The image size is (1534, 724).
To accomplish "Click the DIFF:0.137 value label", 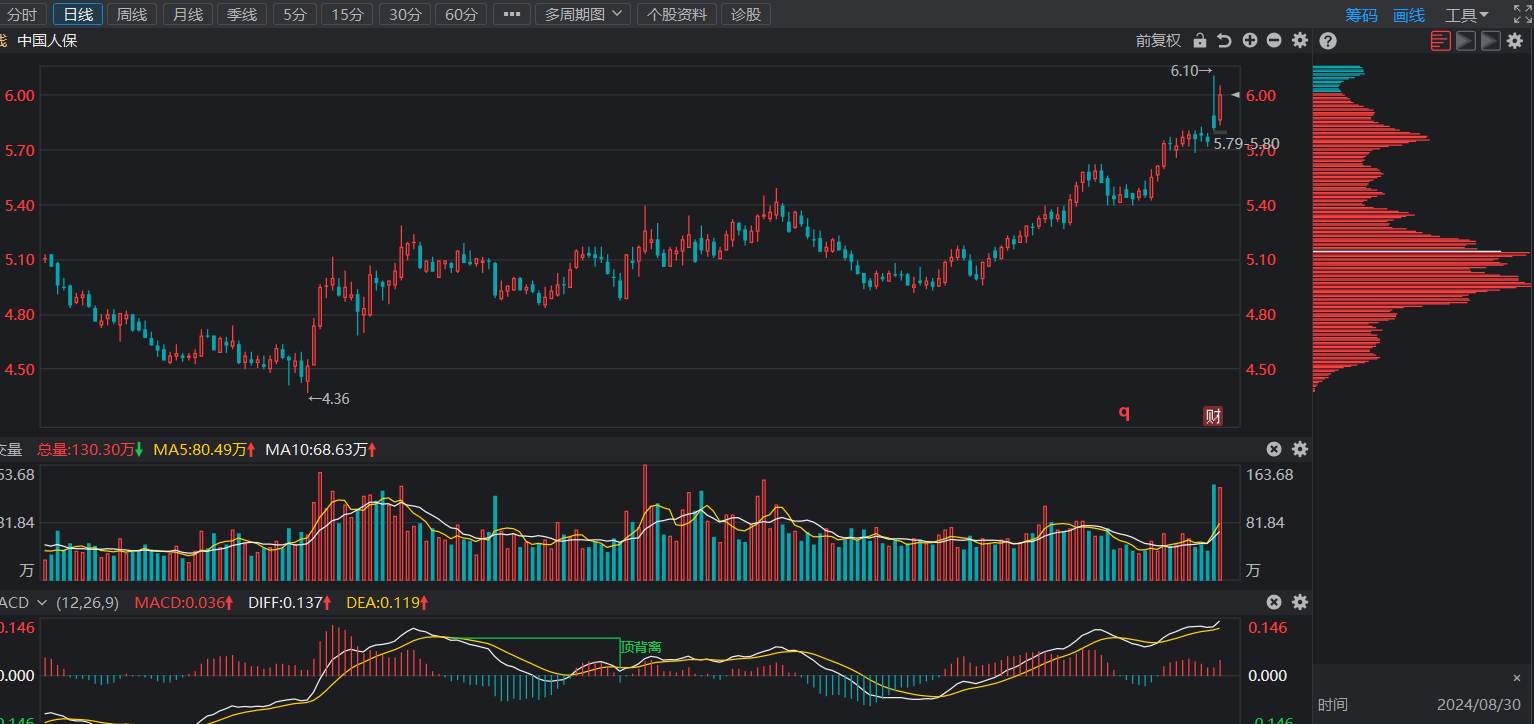I will [x=289, y=603].
